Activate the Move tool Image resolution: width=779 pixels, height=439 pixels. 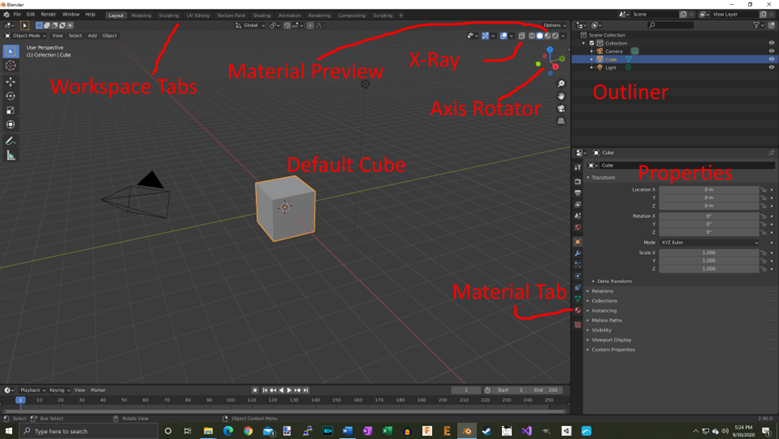(11, 82)
